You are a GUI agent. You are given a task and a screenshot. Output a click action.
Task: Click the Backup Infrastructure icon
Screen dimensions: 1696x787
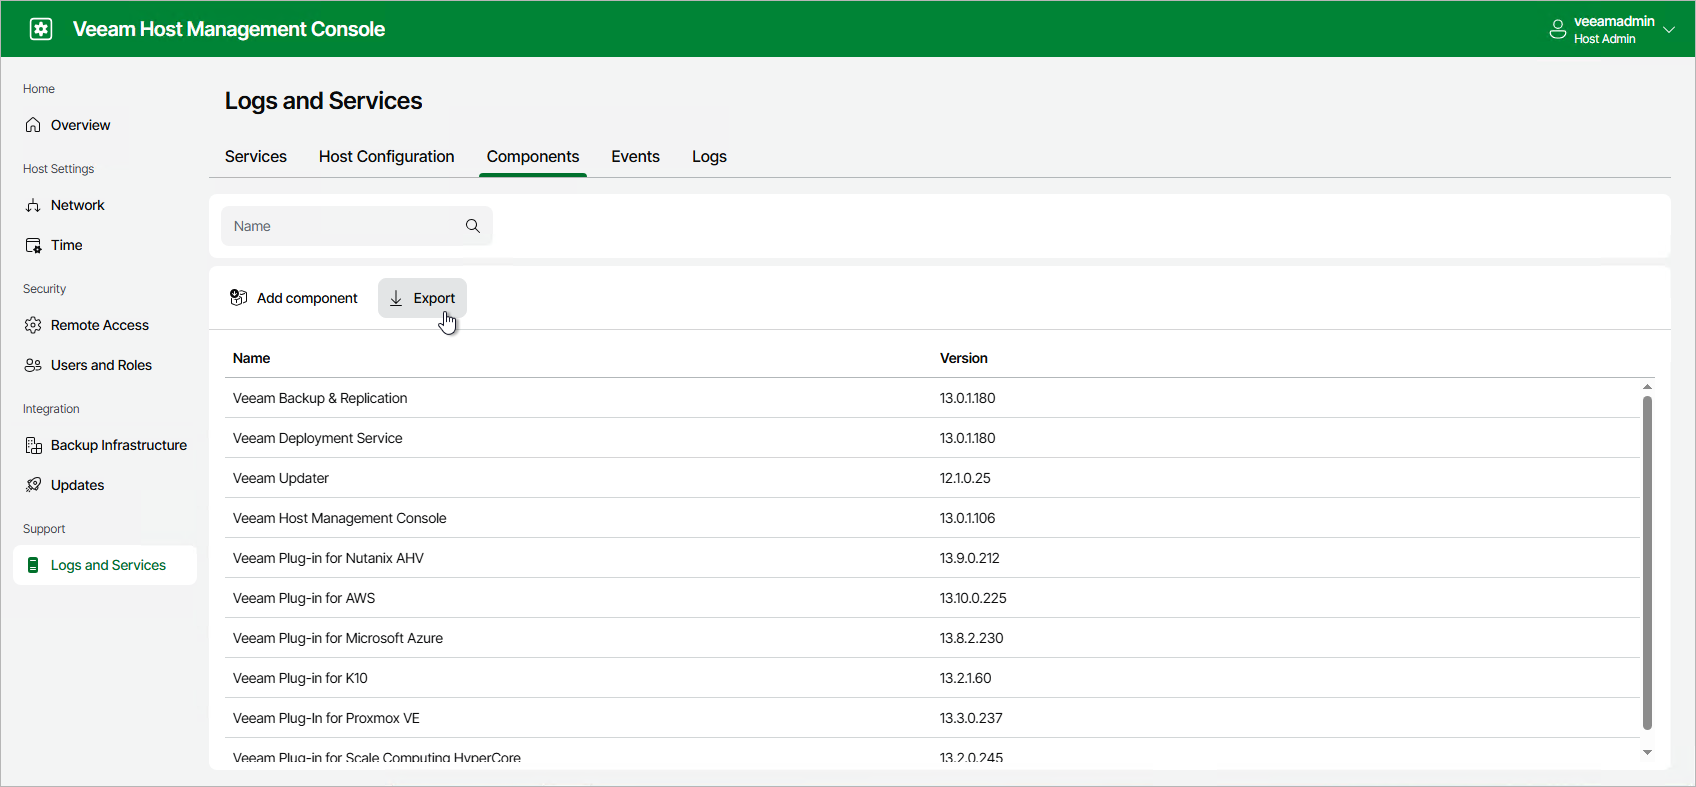pyautogui.click(x=33, y=445)
